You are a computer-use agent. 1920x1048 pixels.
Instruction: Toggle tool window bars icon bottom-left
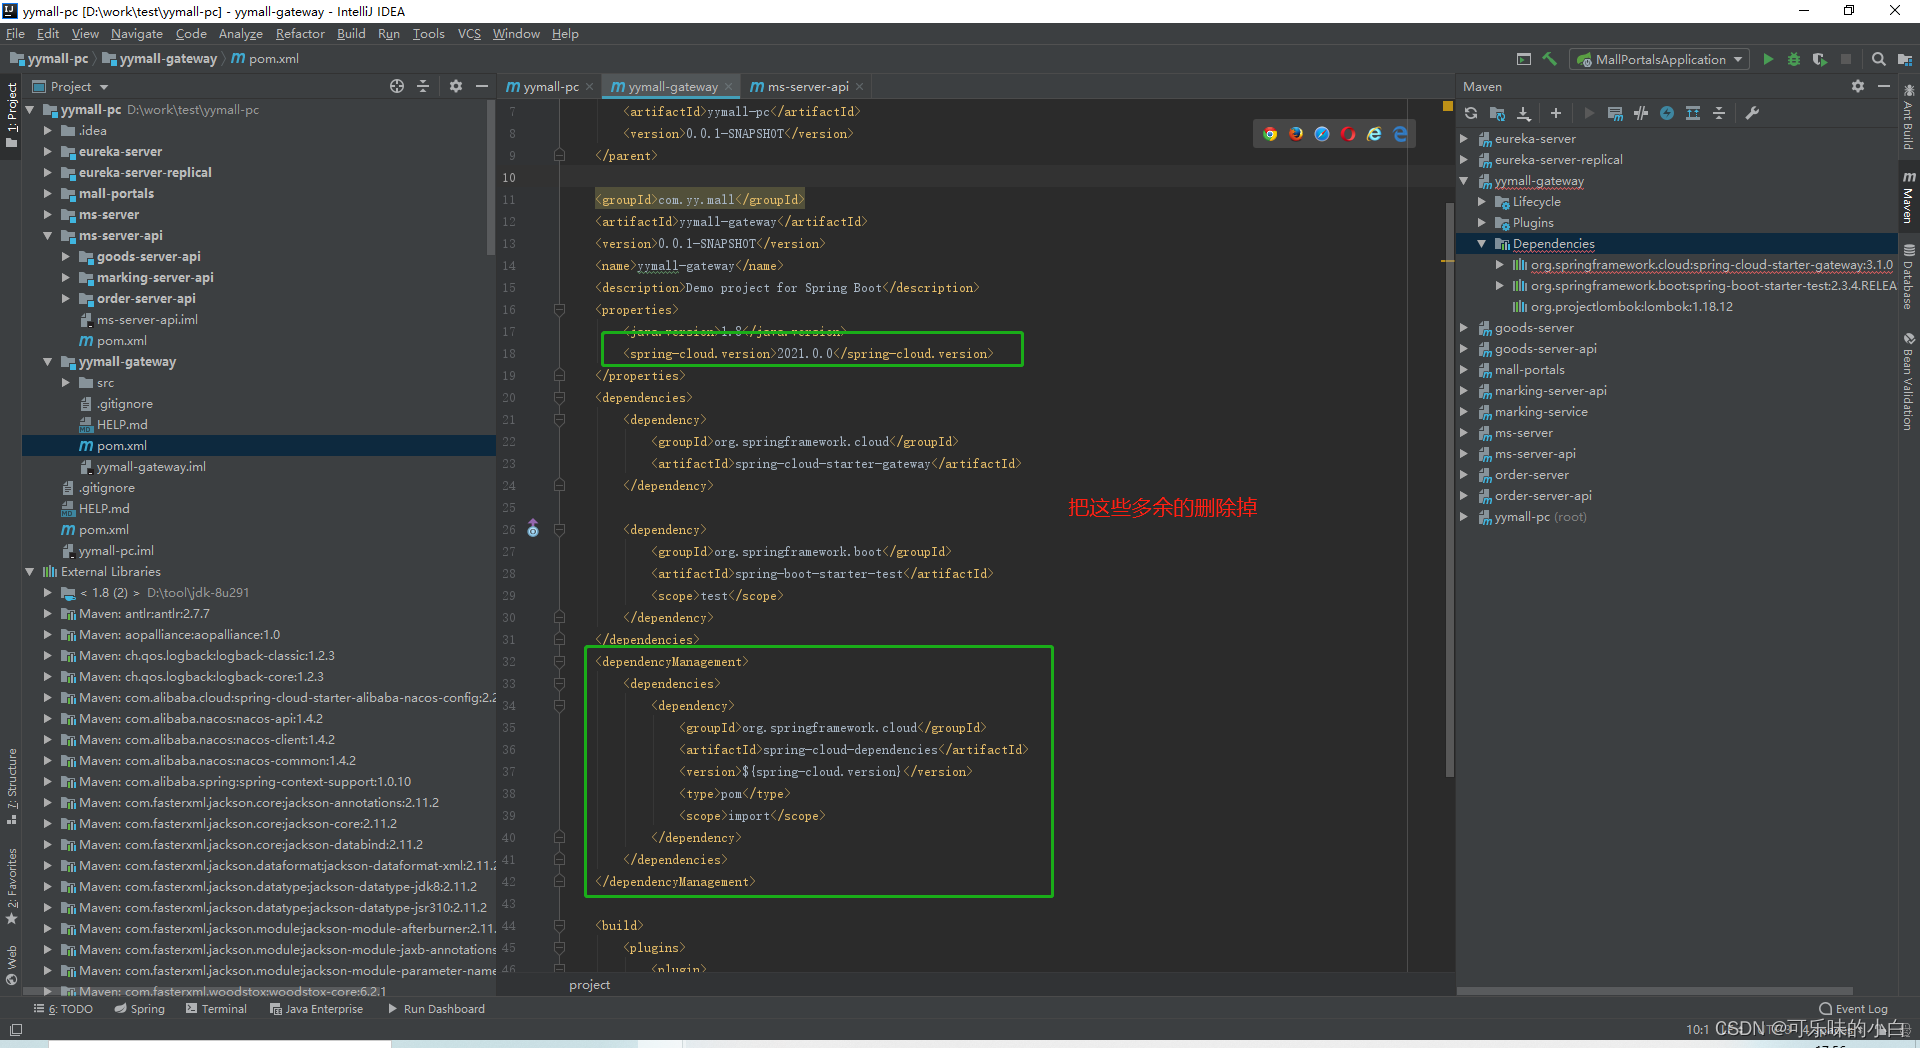(x=15, y=1029)
